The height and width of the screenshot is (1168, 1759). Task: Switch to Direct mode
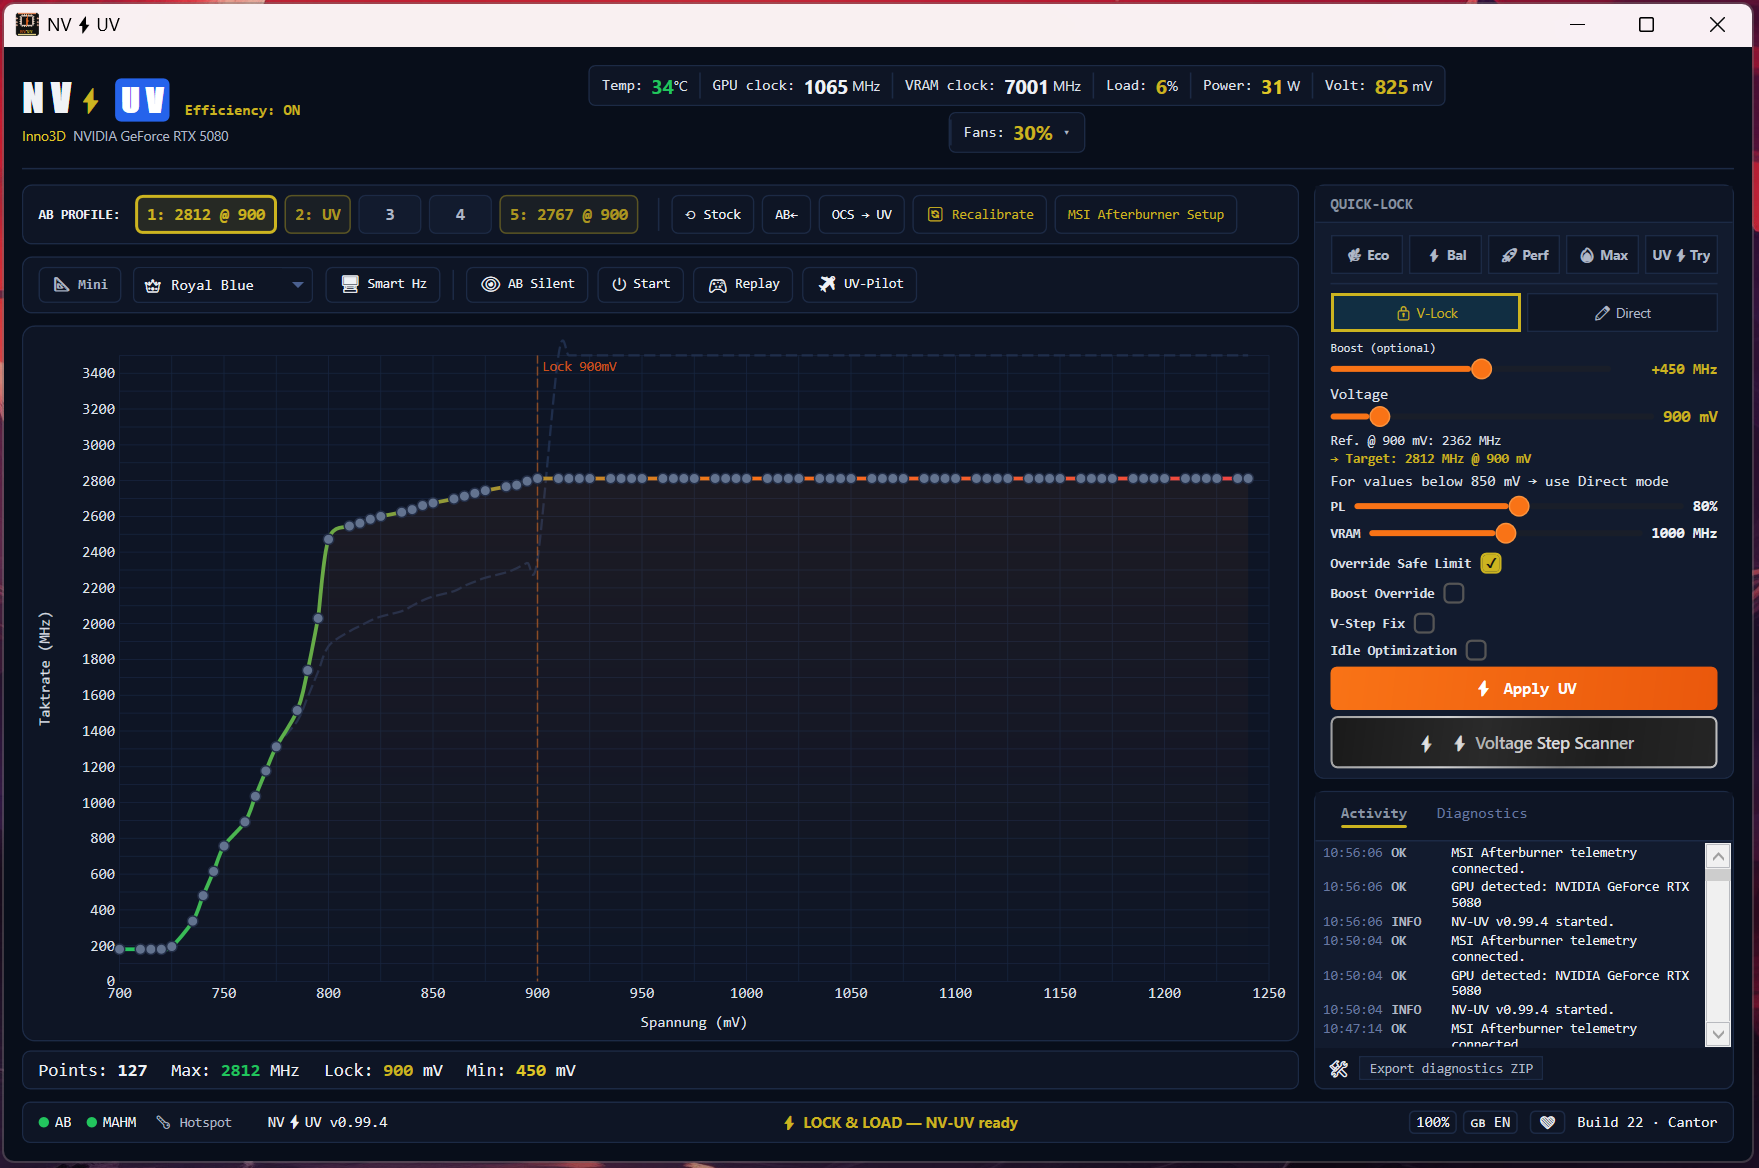(x=1622, y=313)
